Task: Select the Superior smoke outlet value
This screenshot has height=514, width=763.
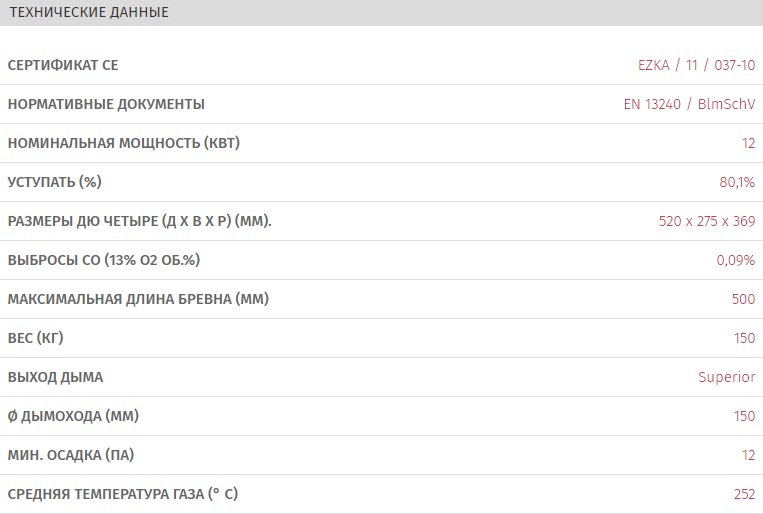Action: pyautogui.click(x=726, y=377)
